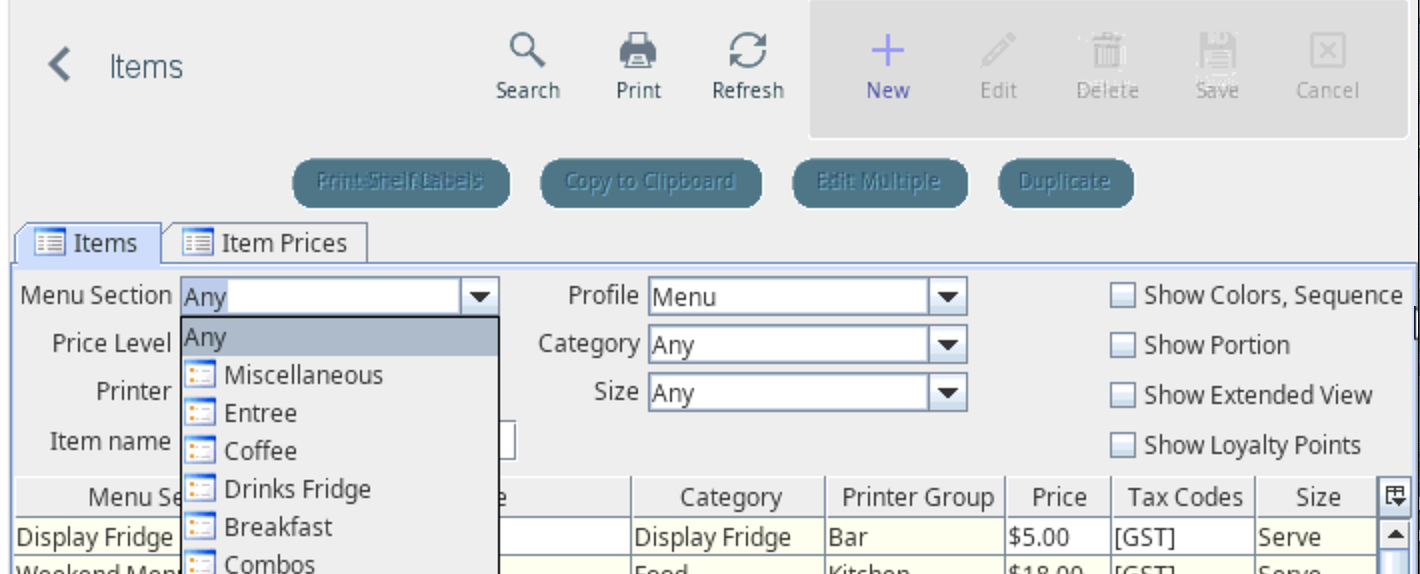Select Combos in the Menu Section list
Screen dimensions: 1420x574
tap(340, 561)
